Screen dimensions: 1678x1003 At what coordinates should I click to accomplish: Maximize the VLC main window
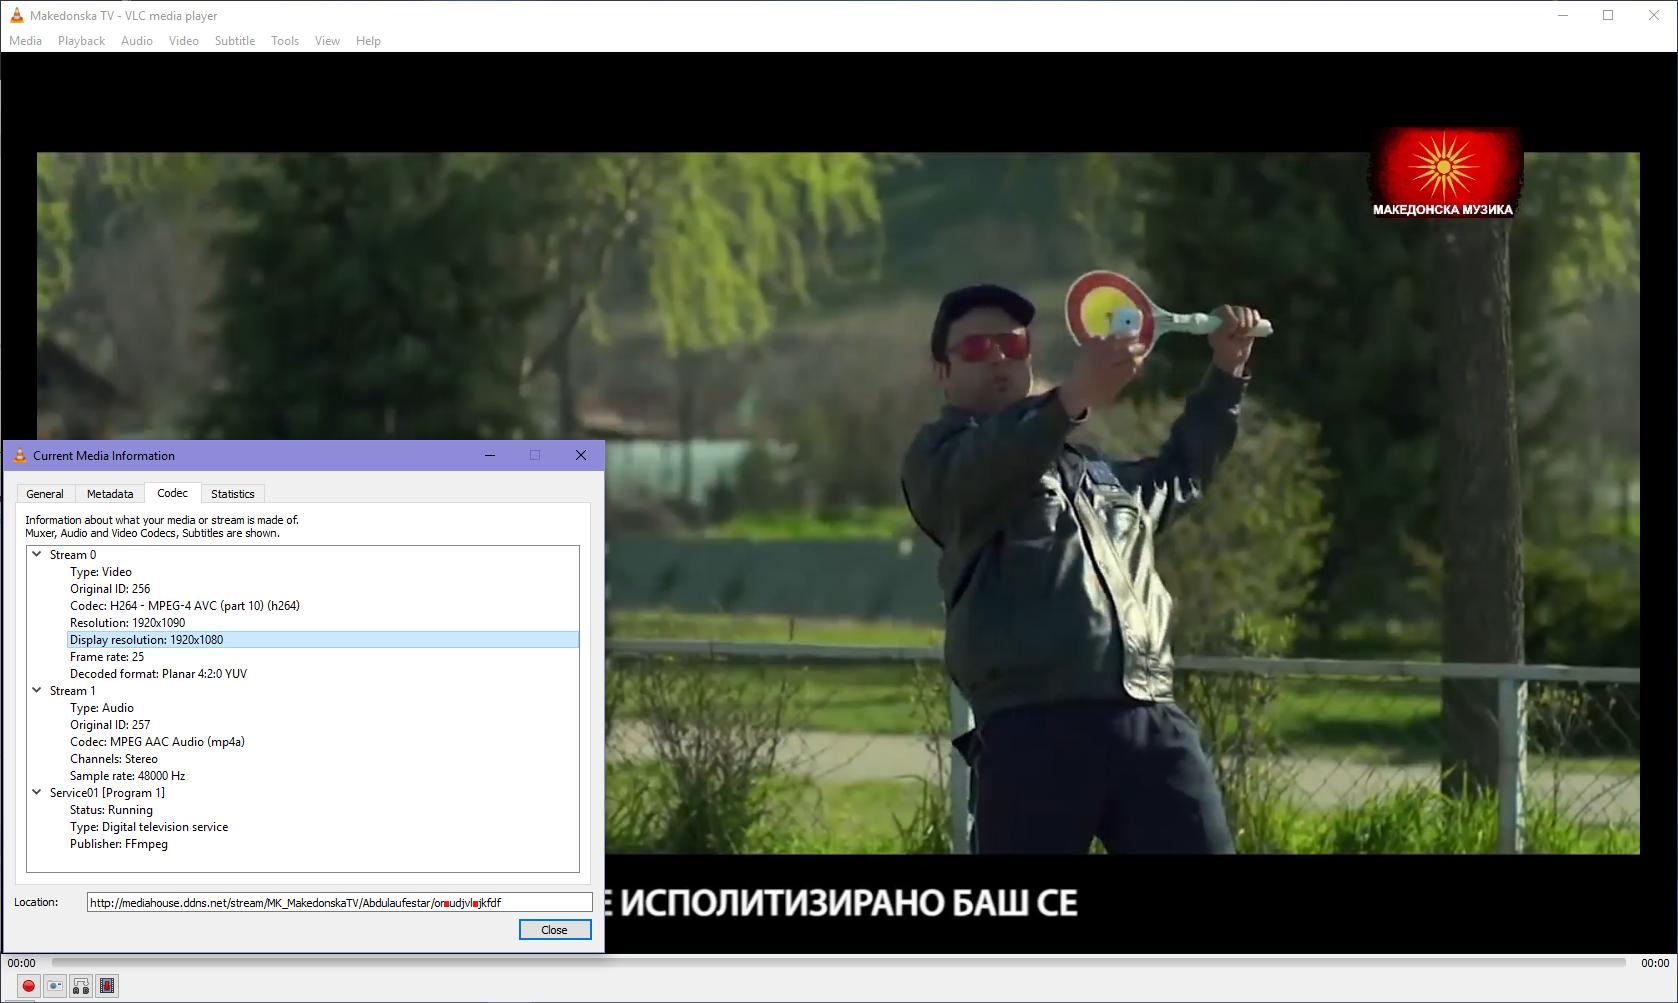[1608, 15]
